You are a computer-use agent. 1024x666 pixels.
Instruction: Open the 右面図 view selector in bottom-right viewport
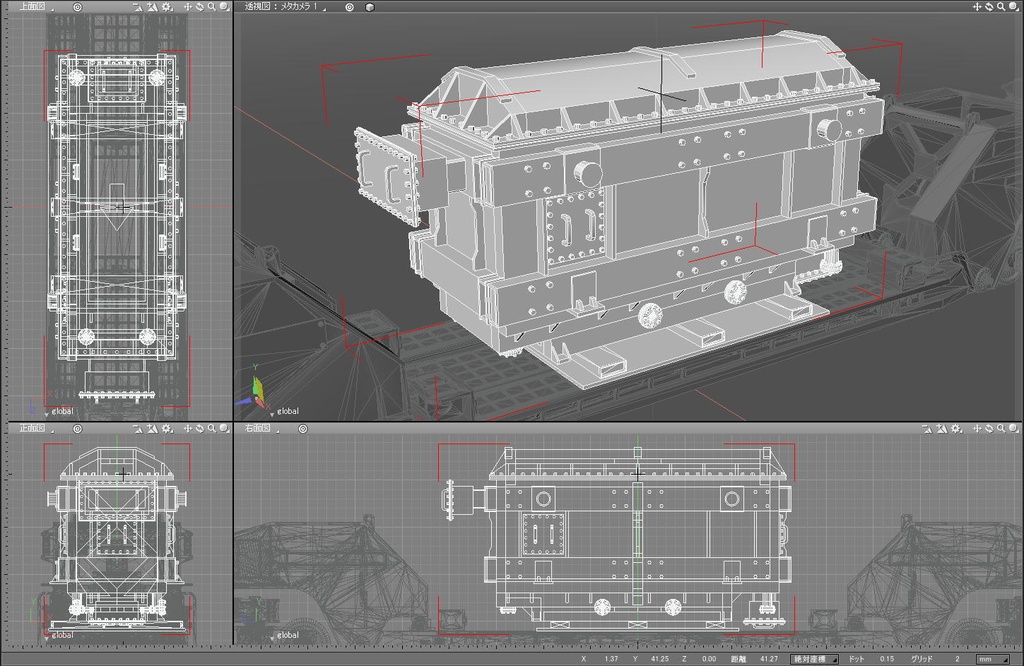click(262, 428)
